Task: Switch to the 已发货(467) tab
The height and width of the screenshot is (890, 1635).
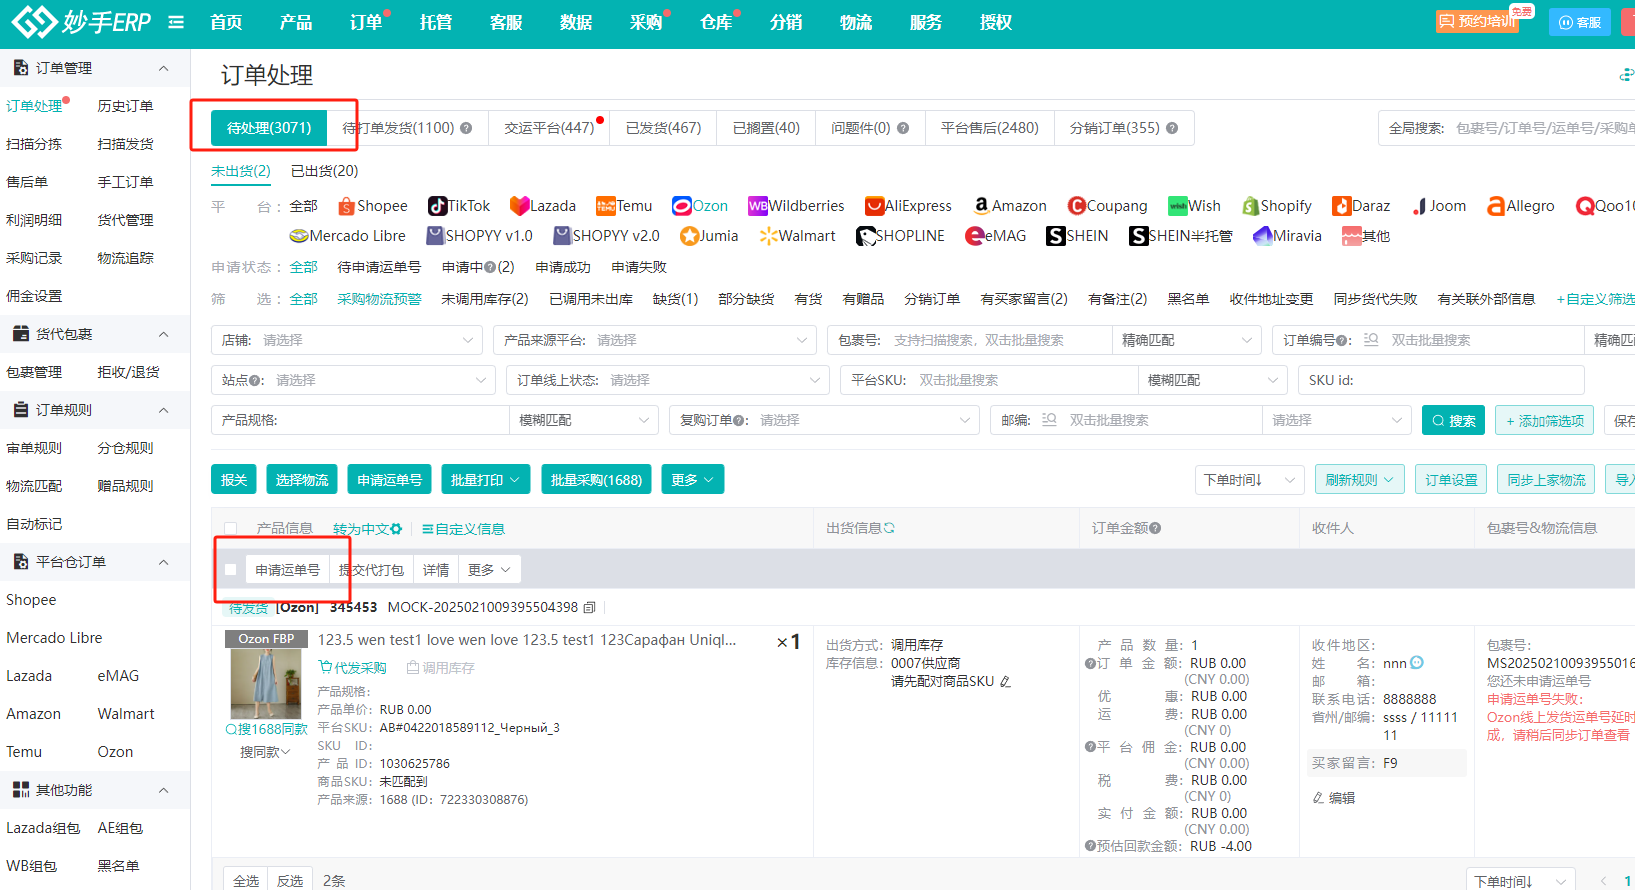Action: point(663,128)
